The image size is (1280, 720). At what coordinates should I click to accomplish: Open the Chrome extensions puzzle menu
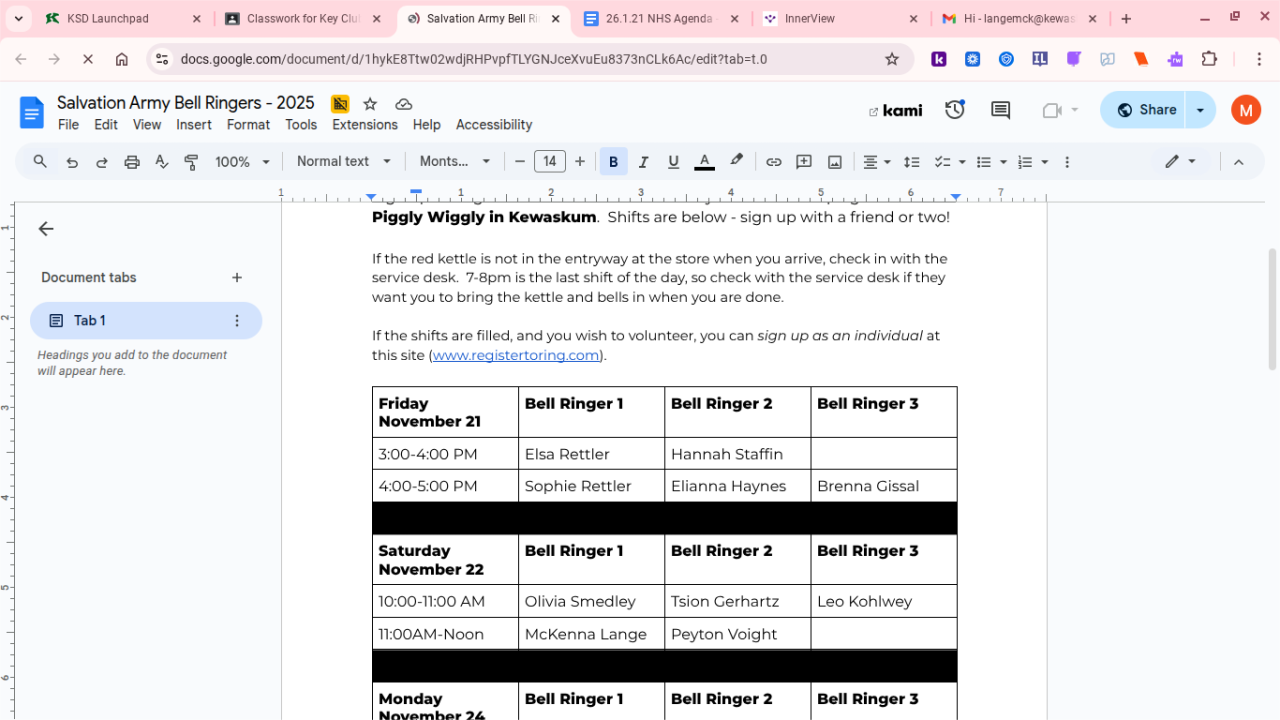click(x=1210, y=59)
